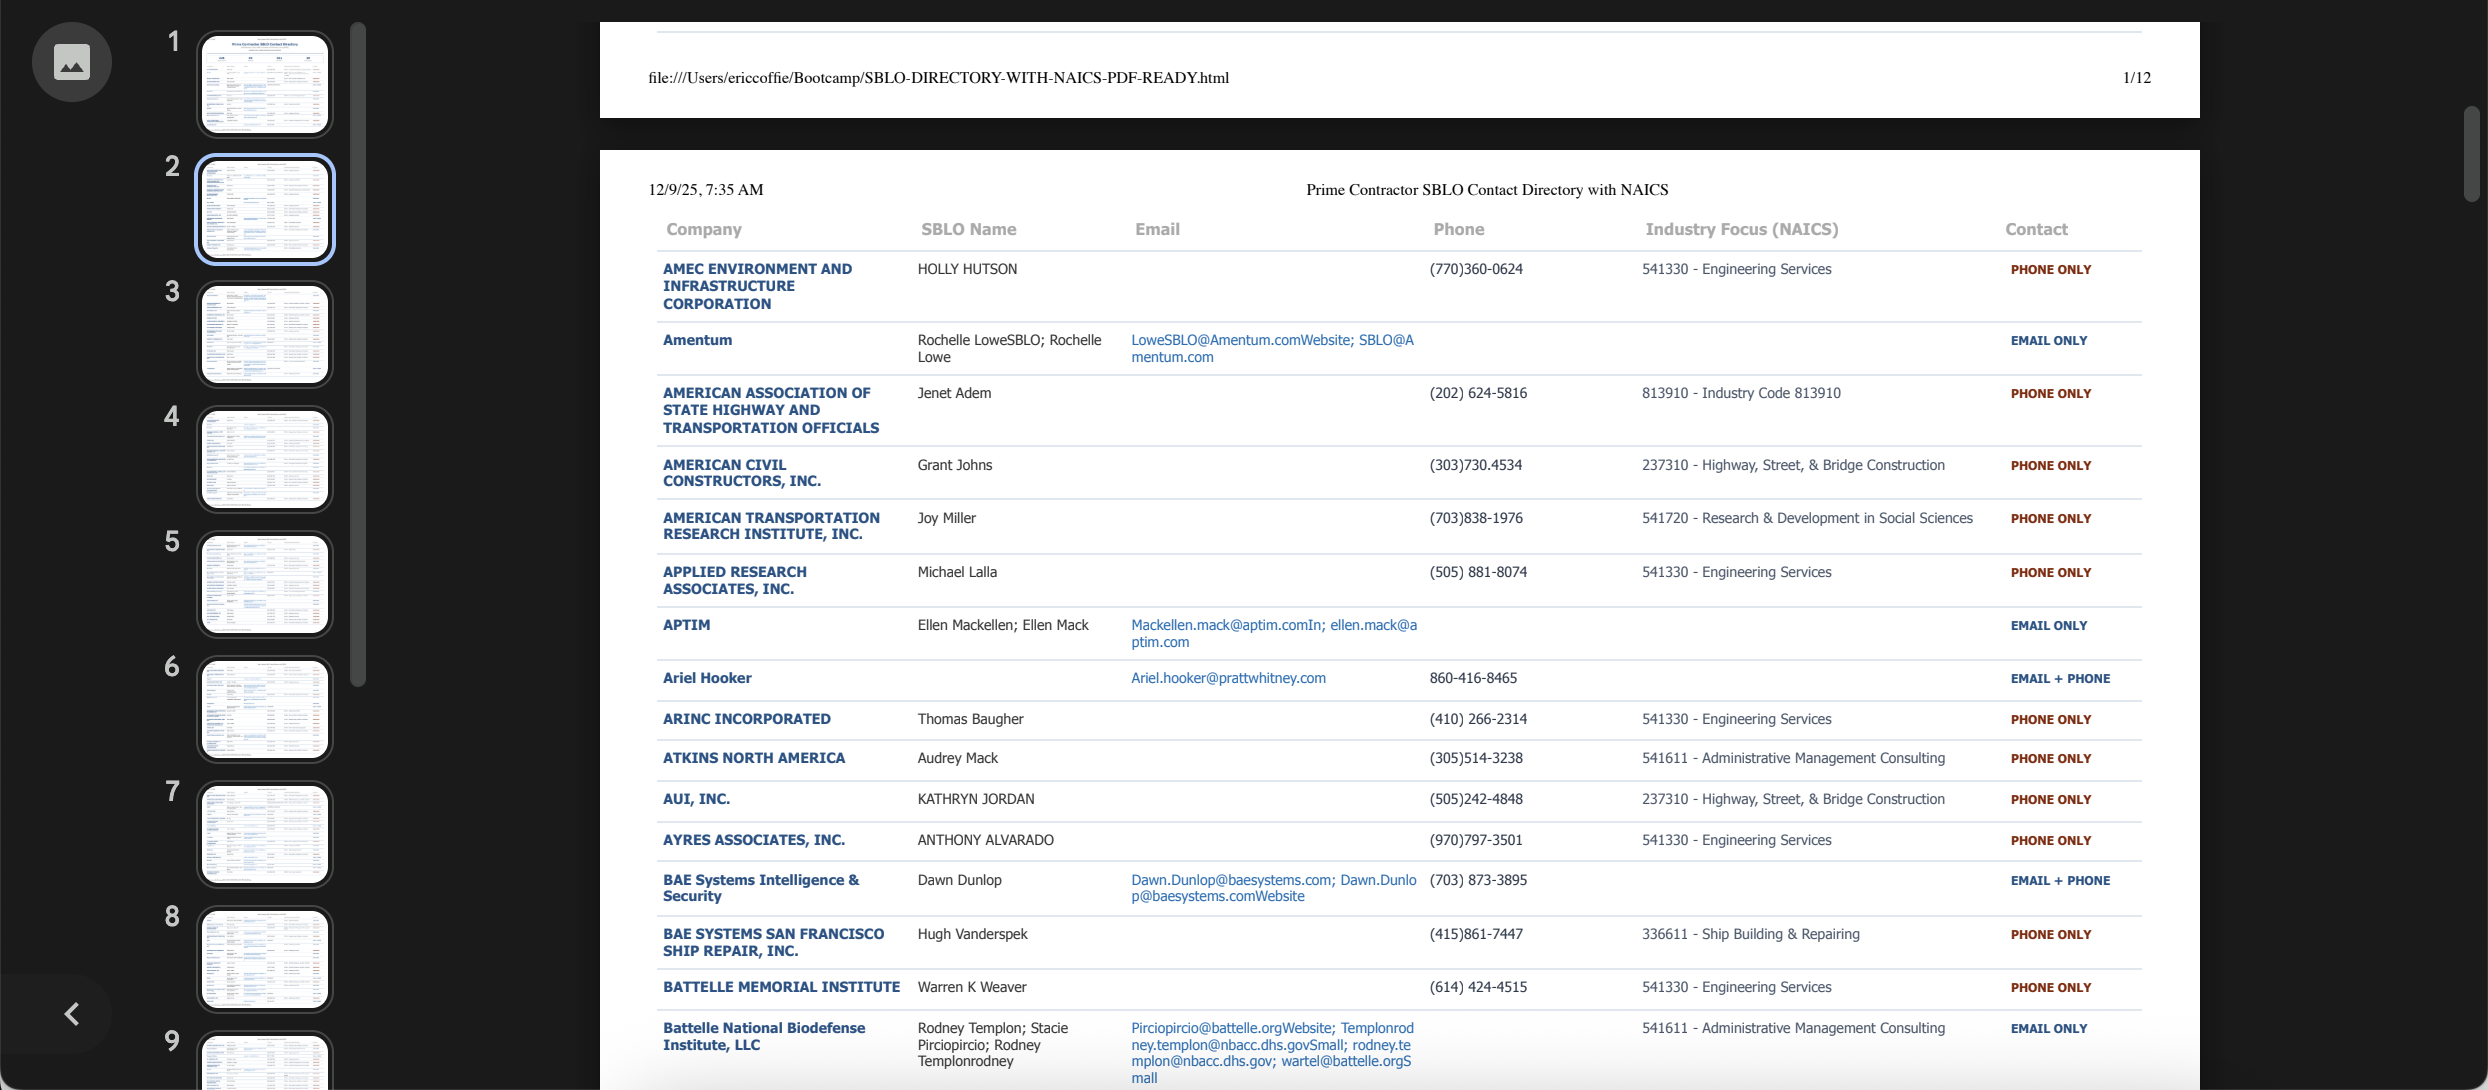2488x1090 pixels.
Task: Open the APTIM company link
Action: [686, 625]
